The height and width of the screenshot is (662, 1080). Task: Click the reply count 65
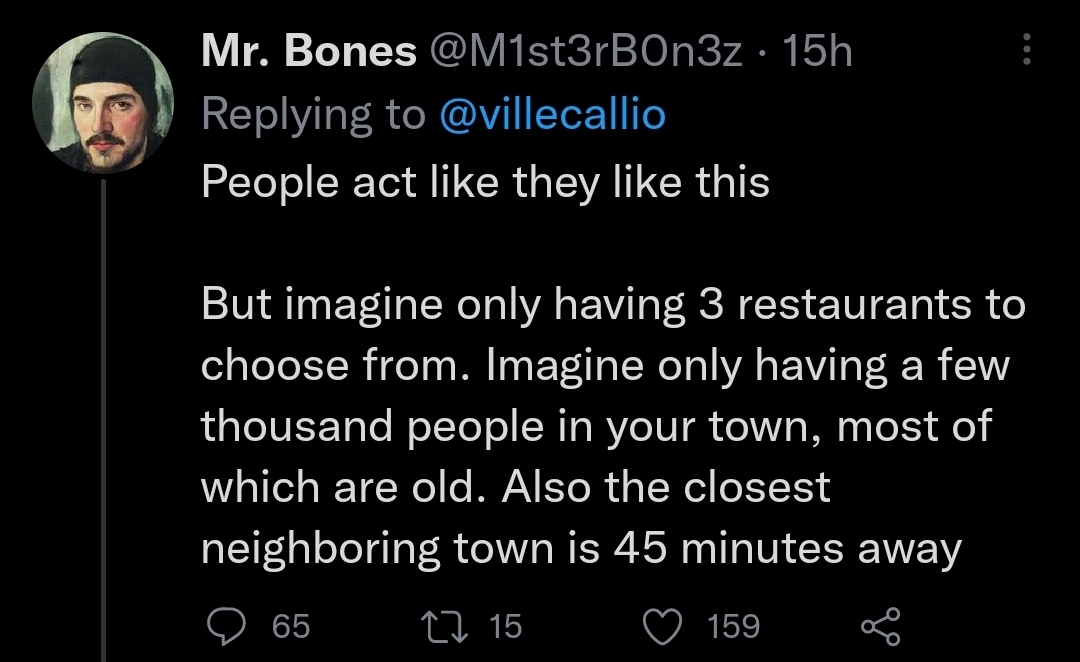click(x=291, y=627)
